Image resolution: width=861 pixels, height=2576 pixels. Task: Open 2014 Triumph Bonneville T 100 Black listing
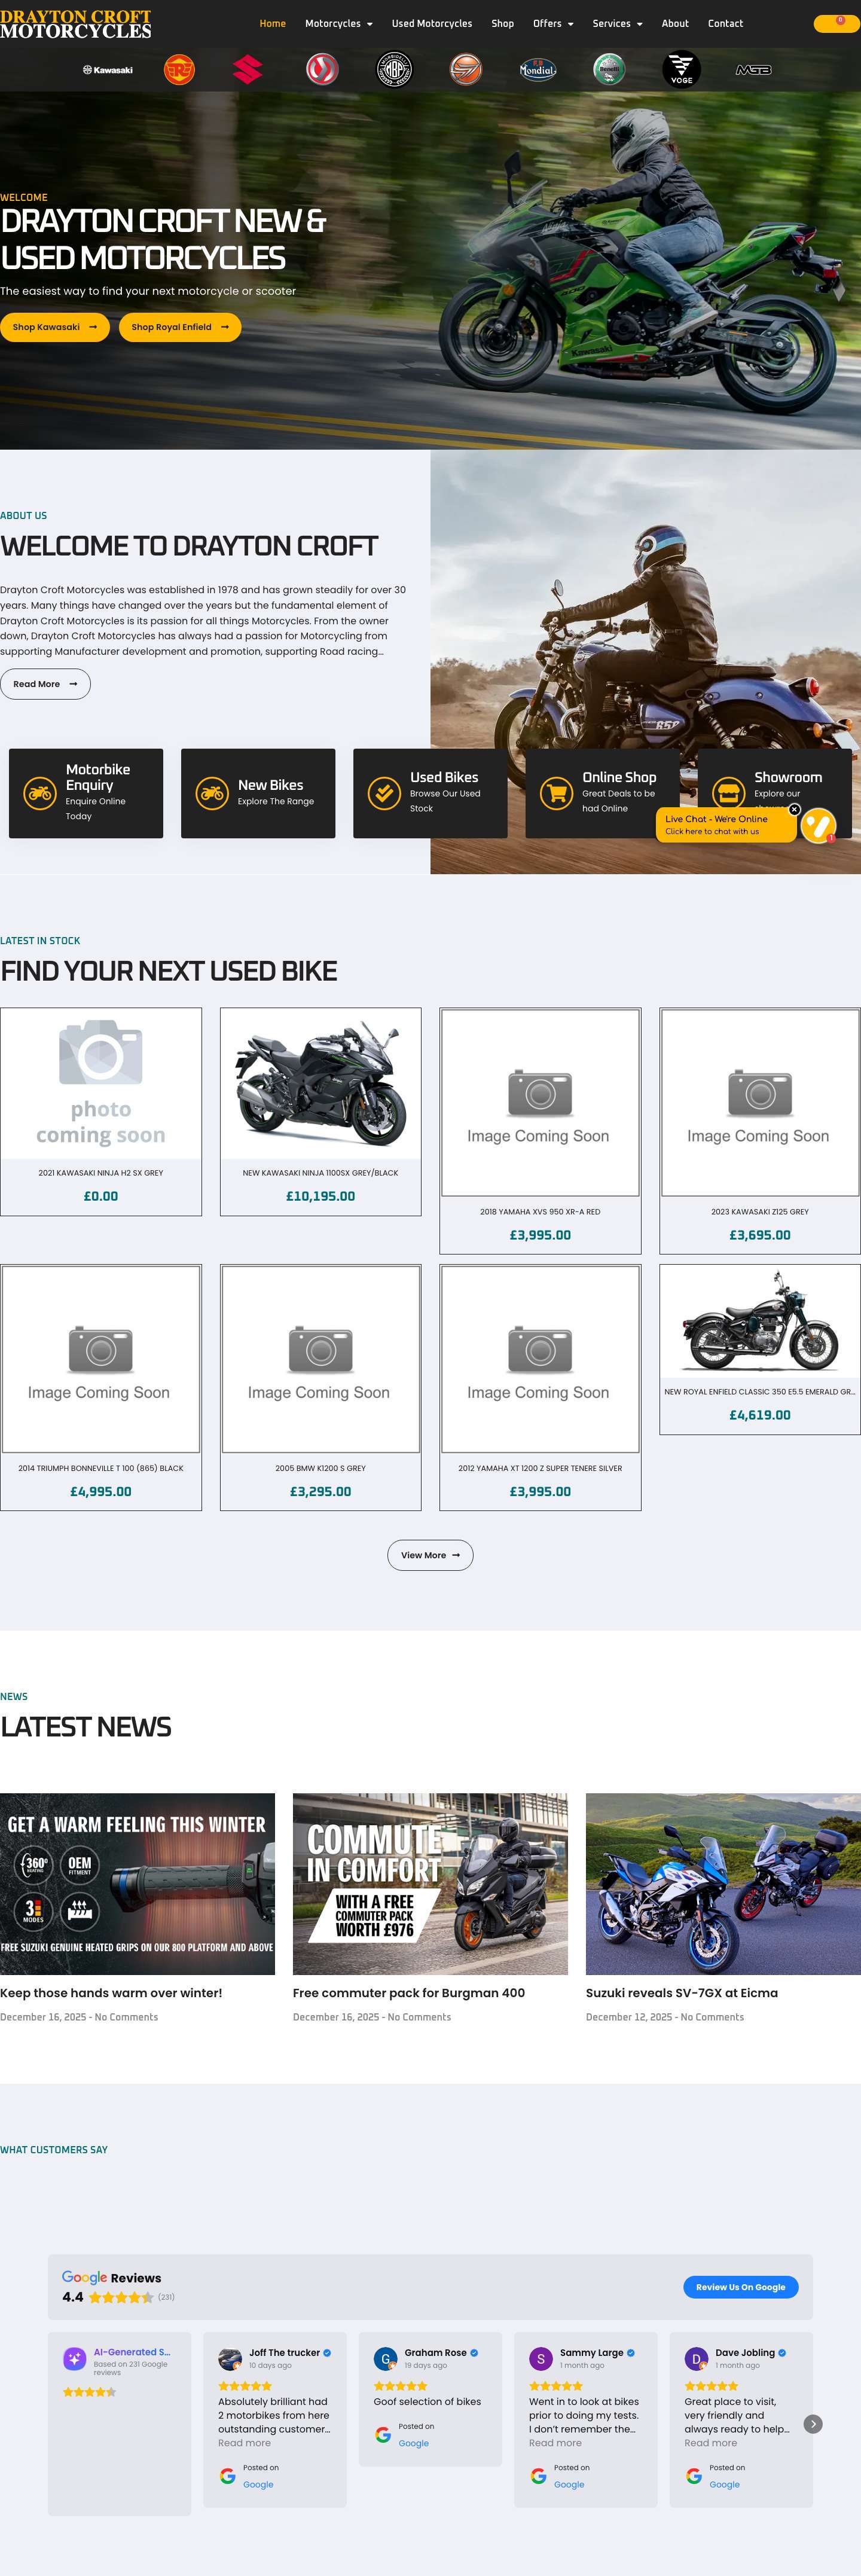pos(101,1387)
